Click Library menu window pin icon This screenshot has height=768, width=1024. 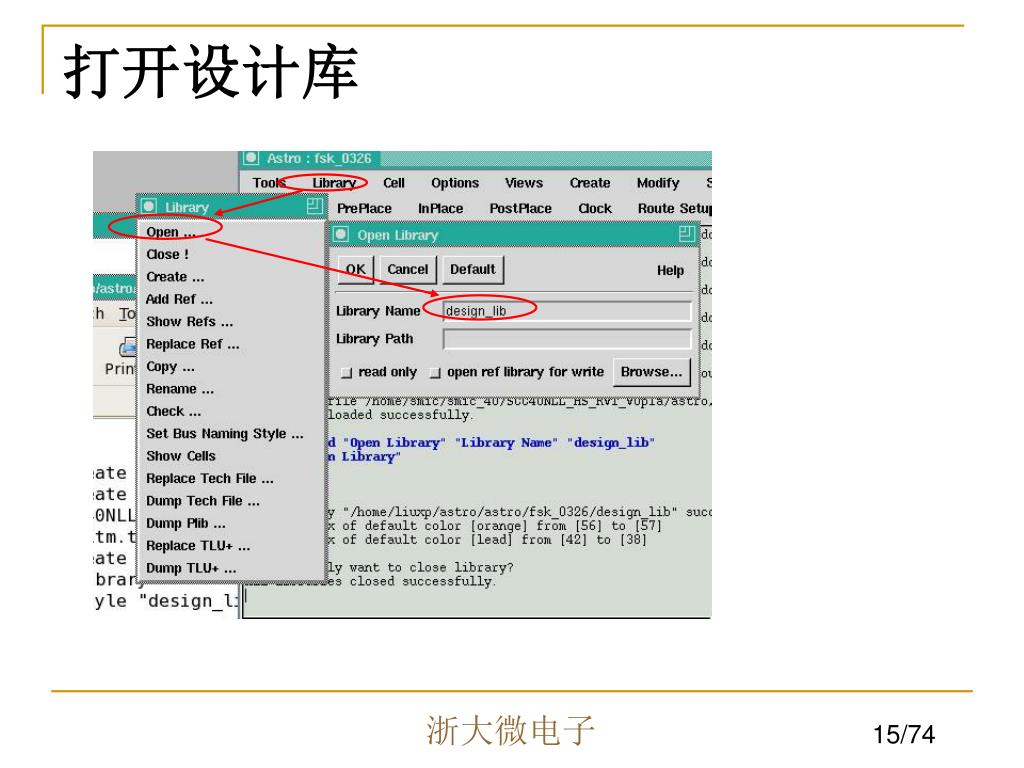315,206
